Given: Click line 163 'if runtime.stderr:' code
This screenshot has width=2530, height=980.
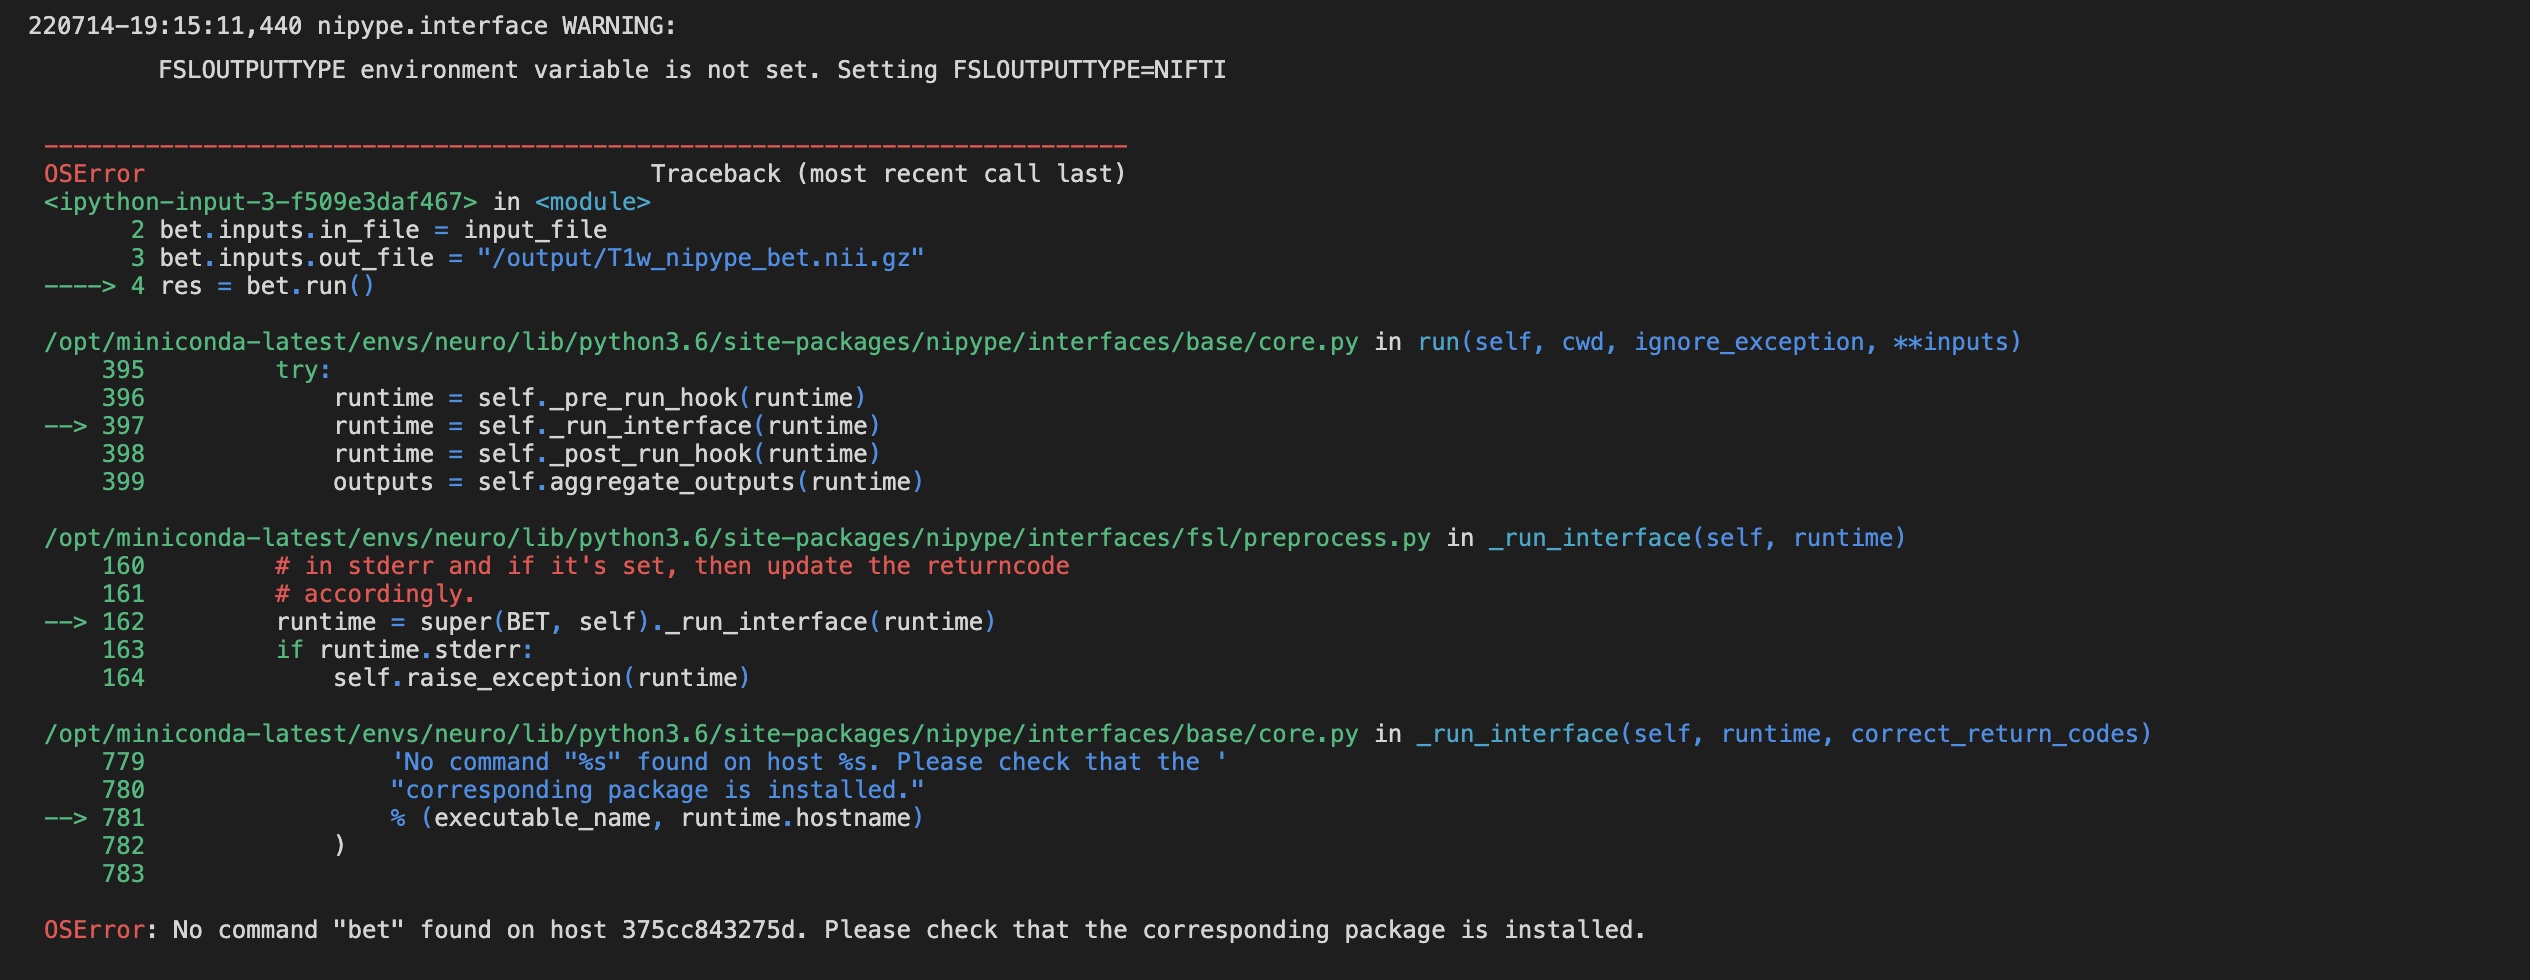Looking at the screenshot, I should 405,650.
